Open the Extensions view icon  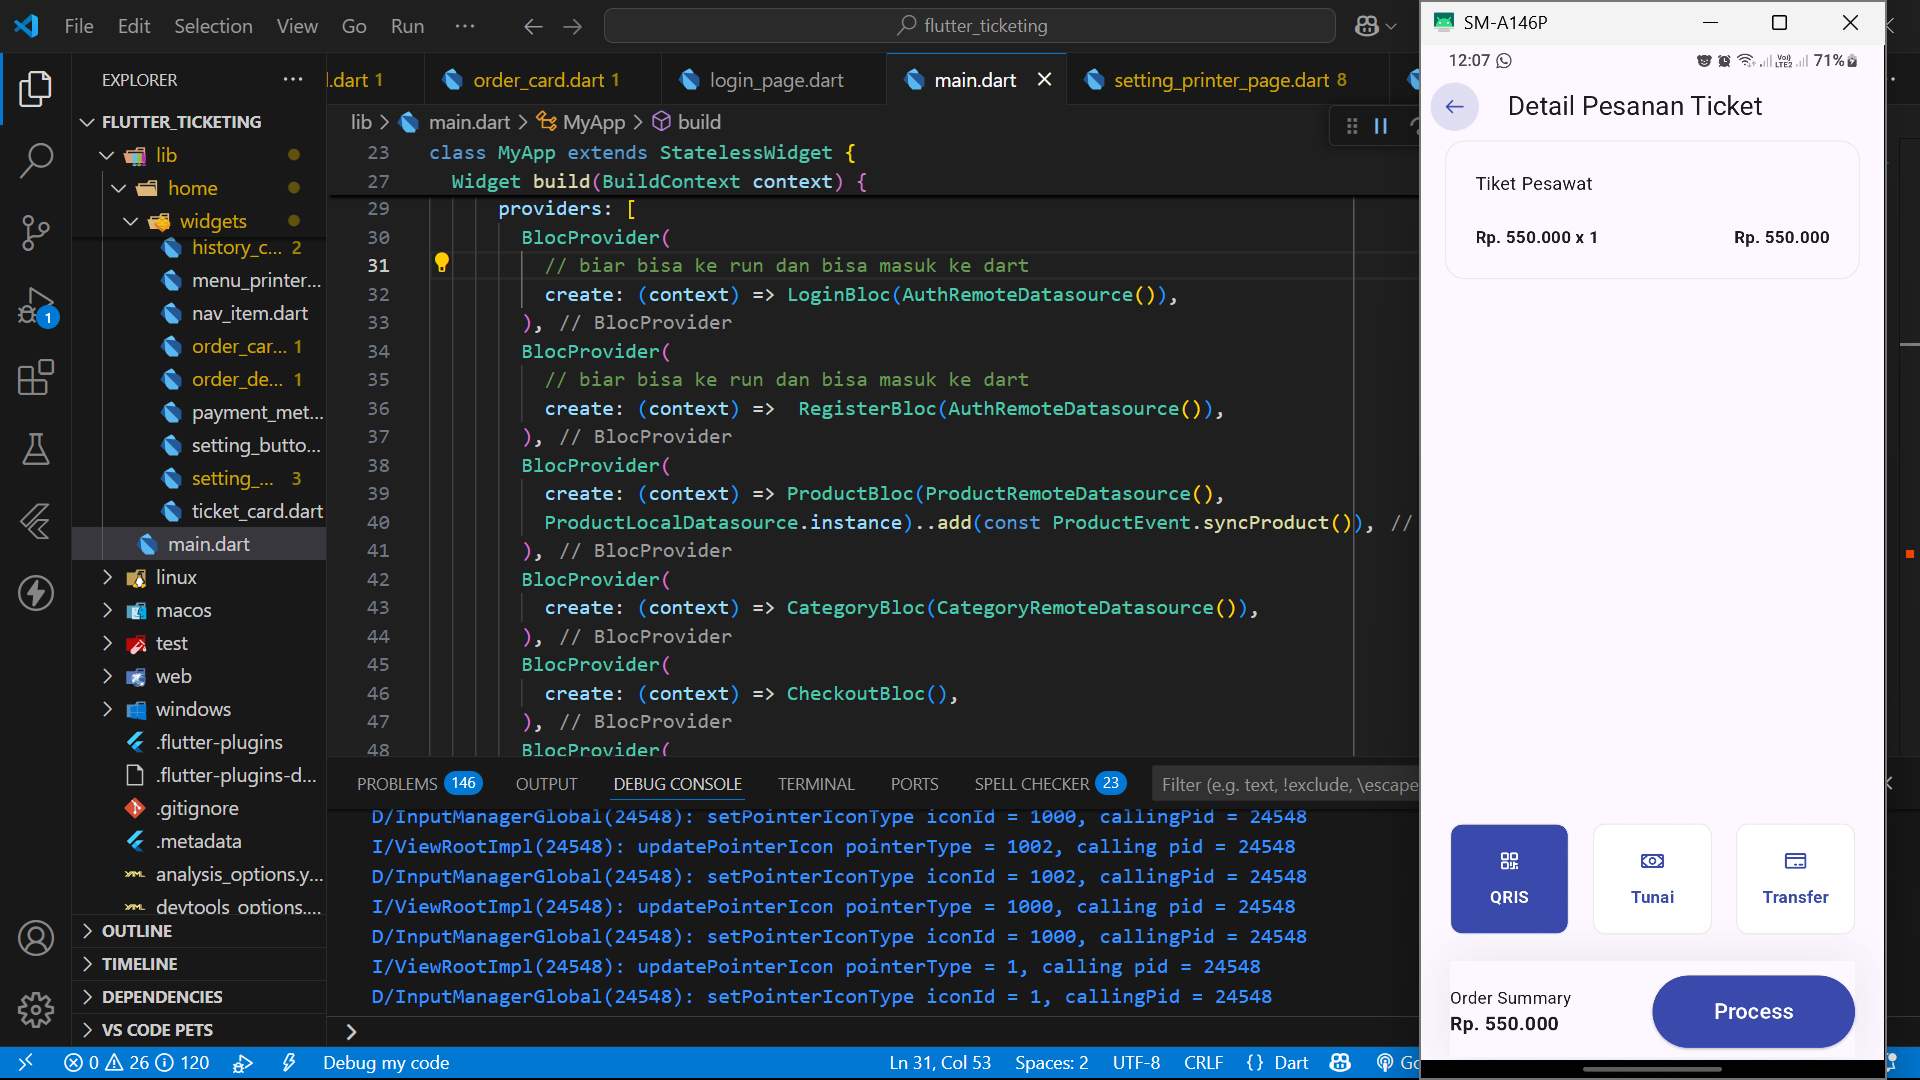(36, 377)
